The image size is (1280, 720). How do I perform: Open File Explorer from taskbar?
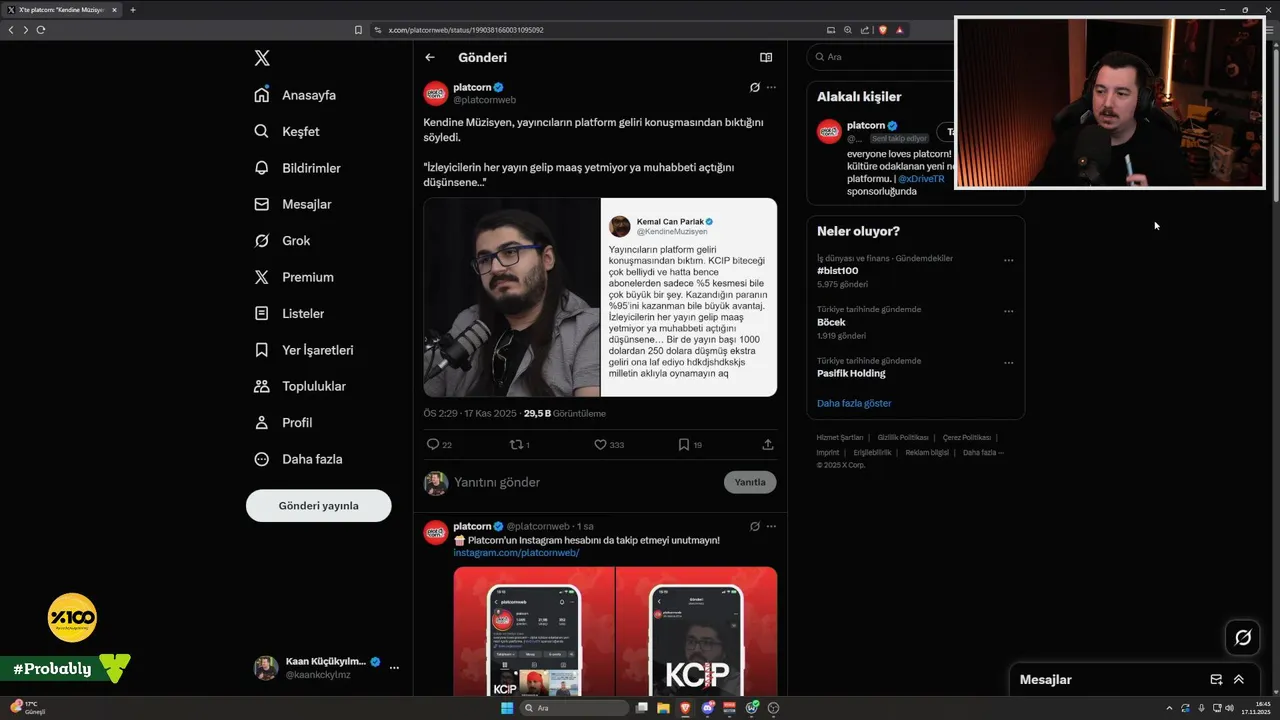pyautogui.click(x=663, y=708)
